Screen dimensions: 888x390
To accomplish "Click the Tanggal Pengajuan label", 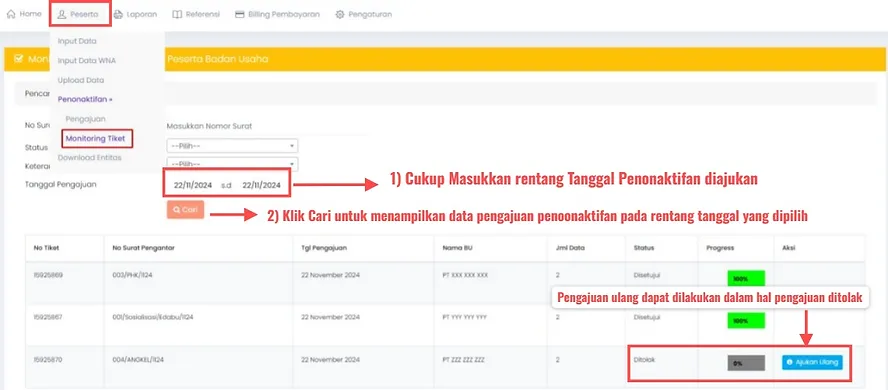I will [x=61, y=185].
